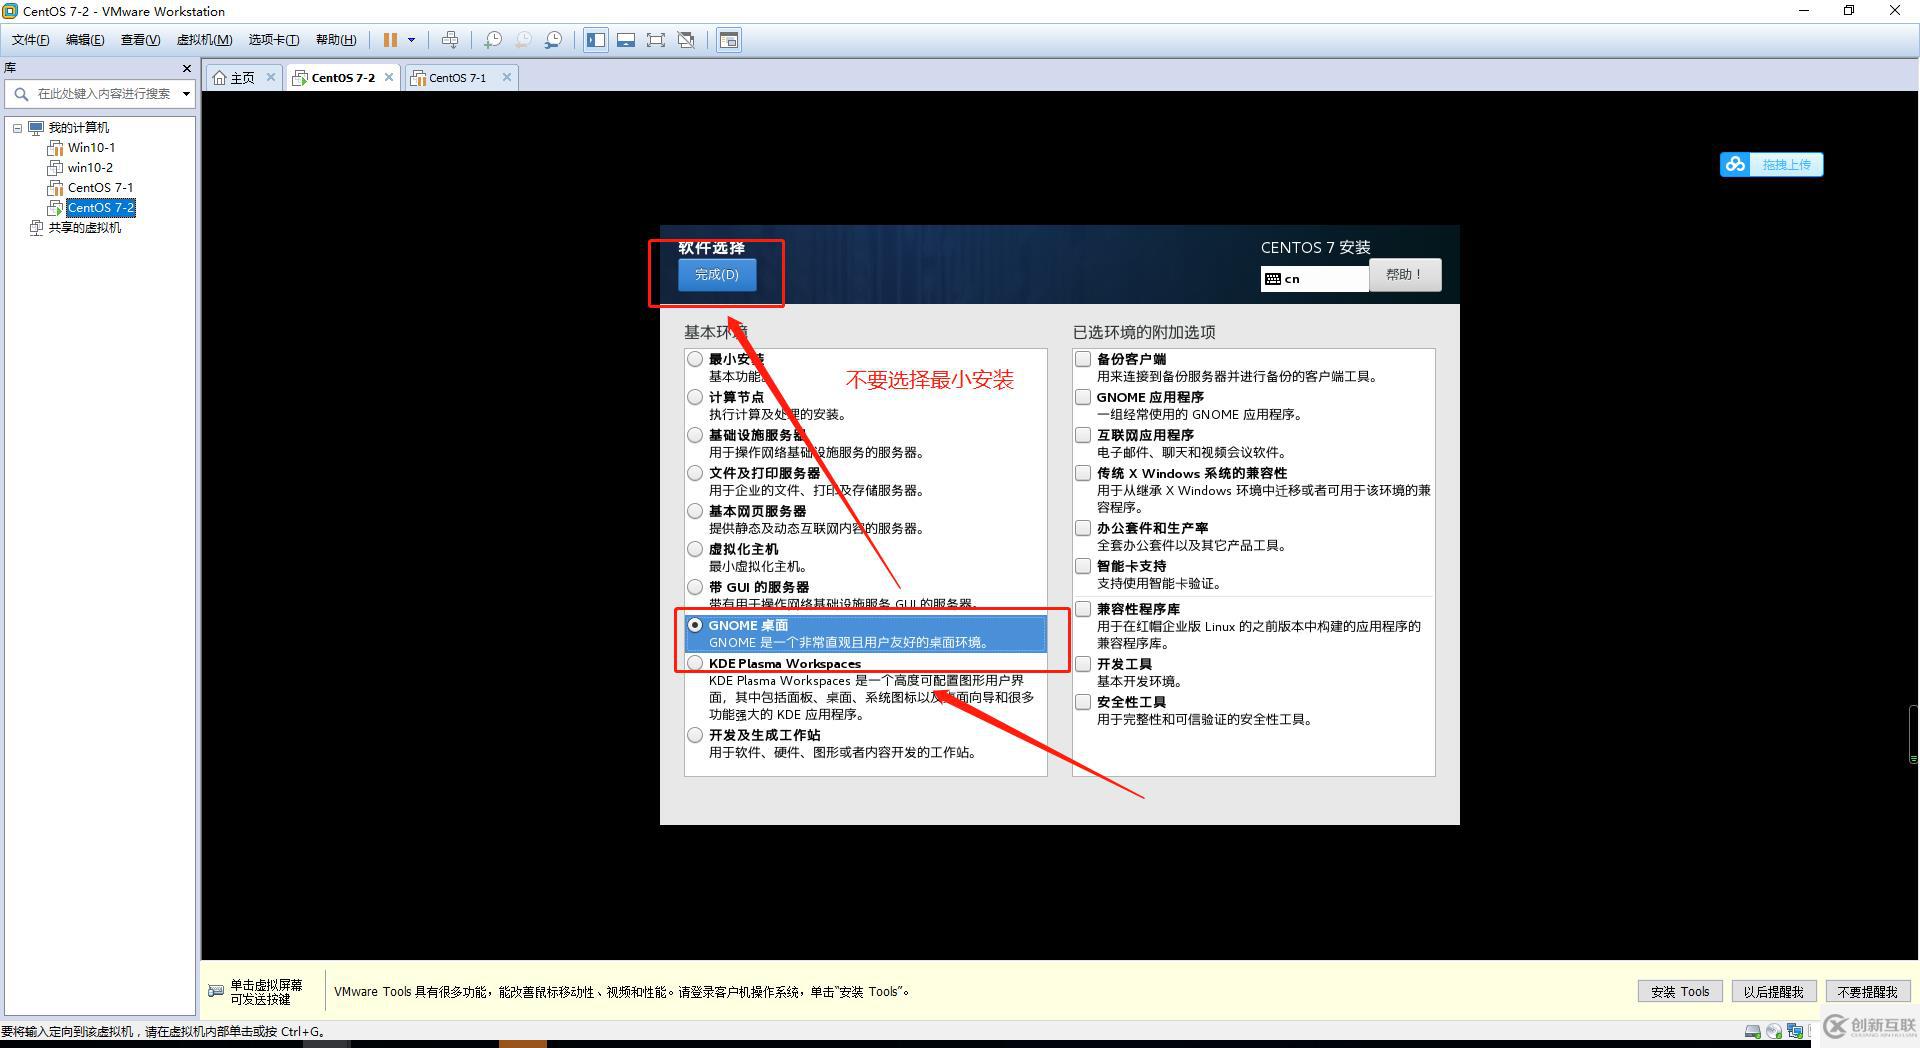1920x1048 pixels.
Task: Select the 最小安装 radio button
Action: (x=695, y=359)
